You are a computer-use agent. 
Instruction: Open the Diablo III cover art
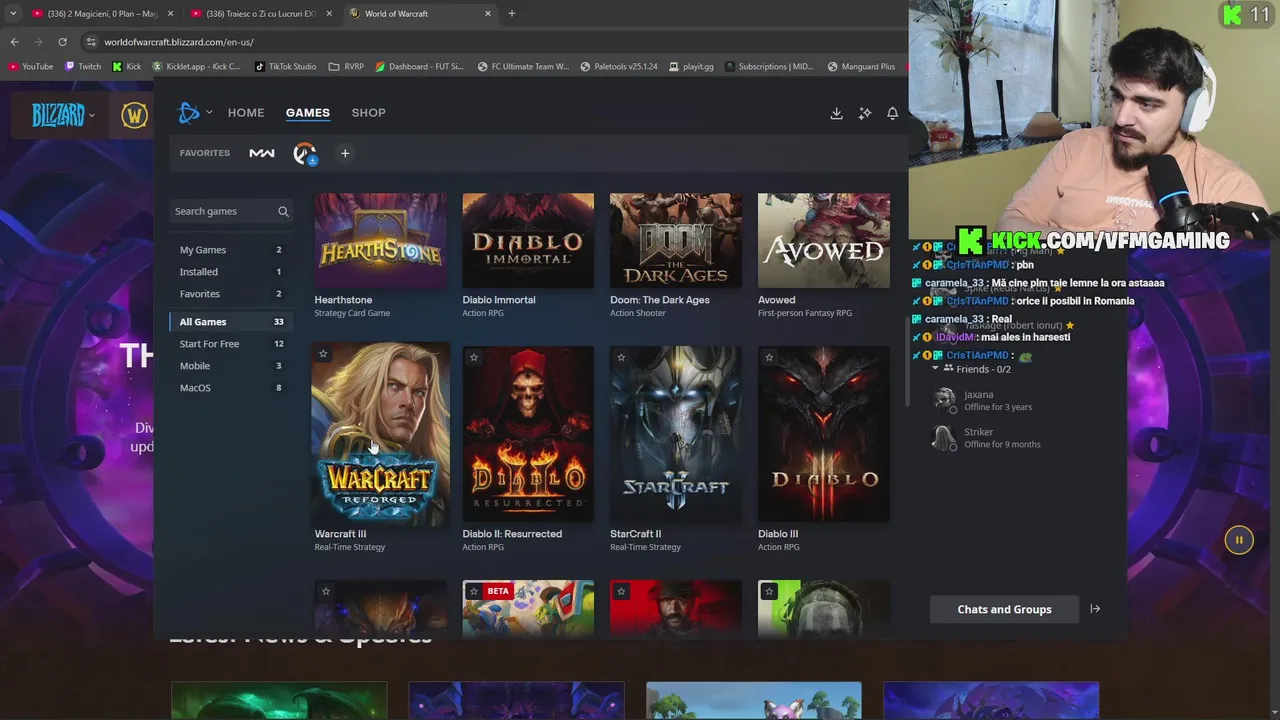pos(824,434)
